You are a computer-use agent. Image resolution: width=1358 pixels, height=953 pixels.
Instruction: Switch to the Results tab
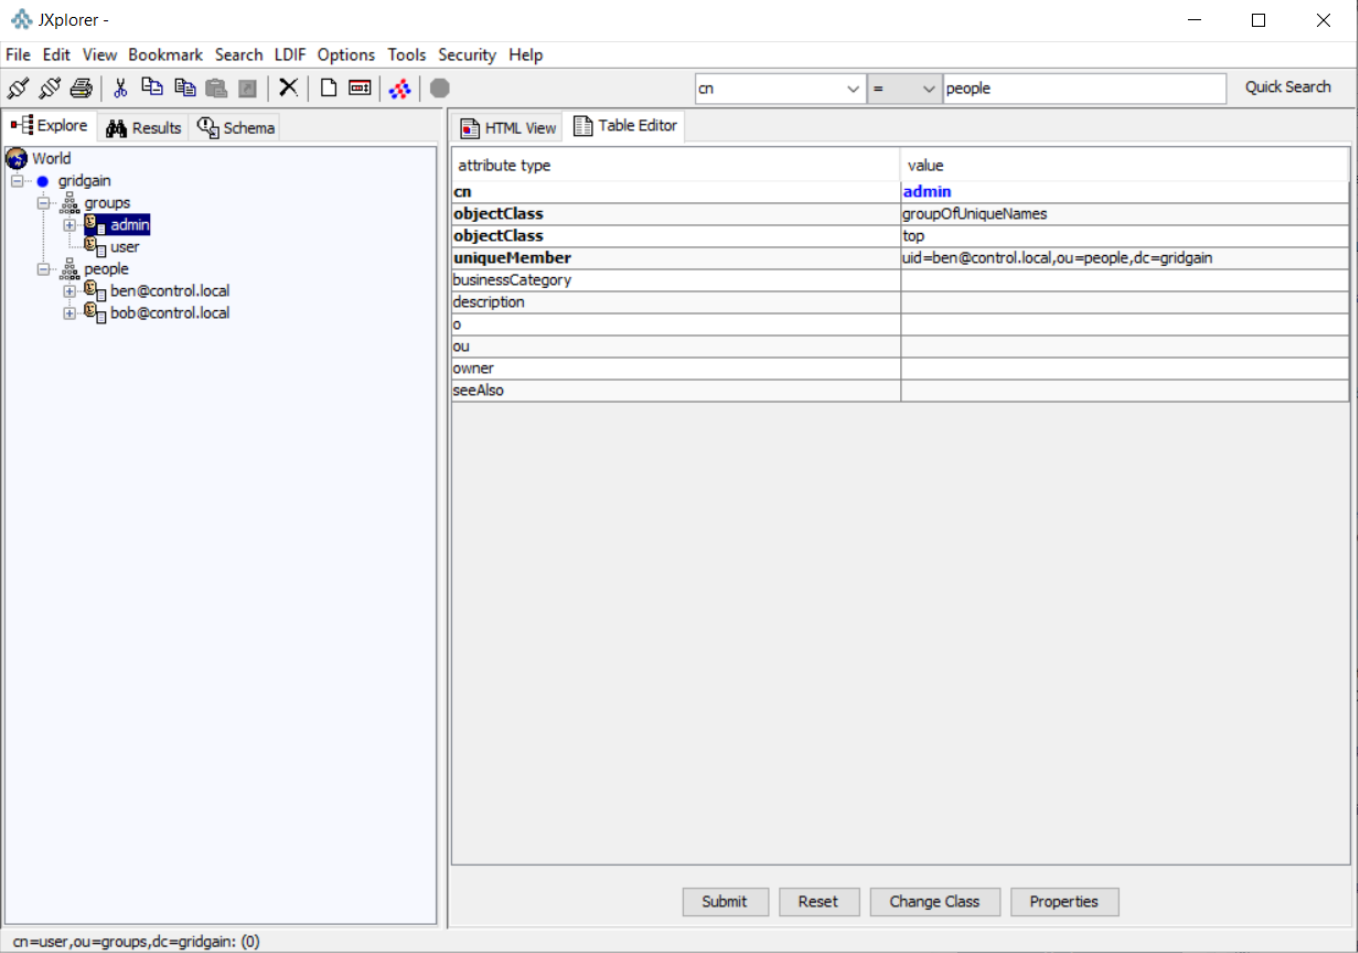(x=143, y=128)
